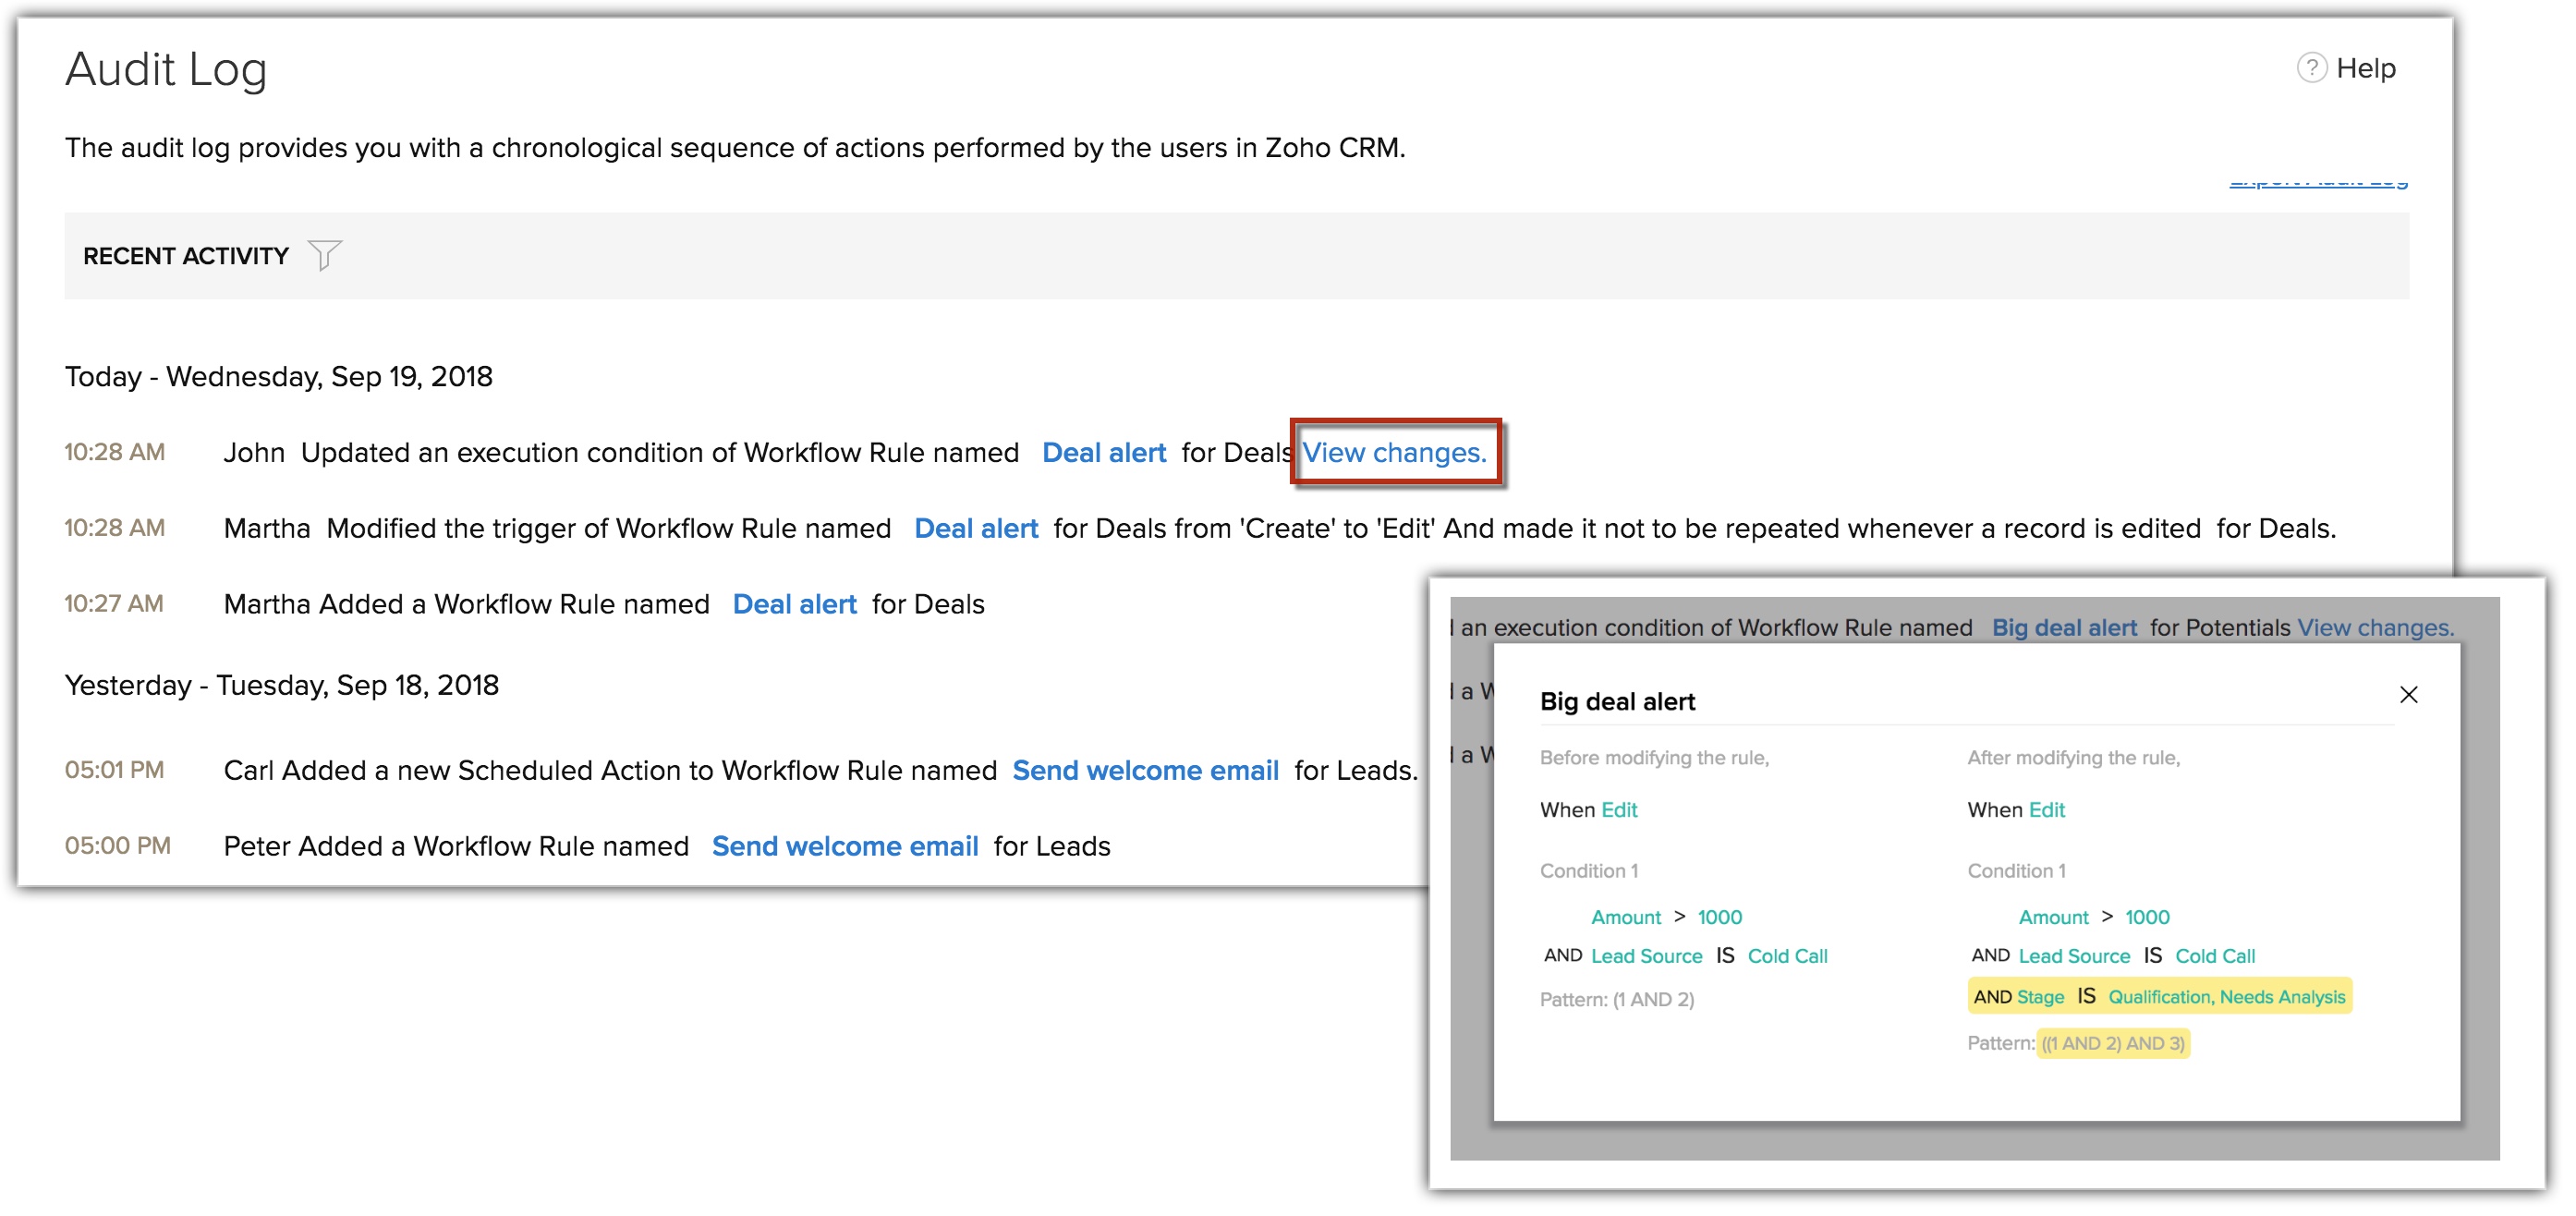Click the highlighted ((1 AND 2) AND 3) pattern
This screenshot has height=1216, width=2576.
[x=2113, y=1044]
